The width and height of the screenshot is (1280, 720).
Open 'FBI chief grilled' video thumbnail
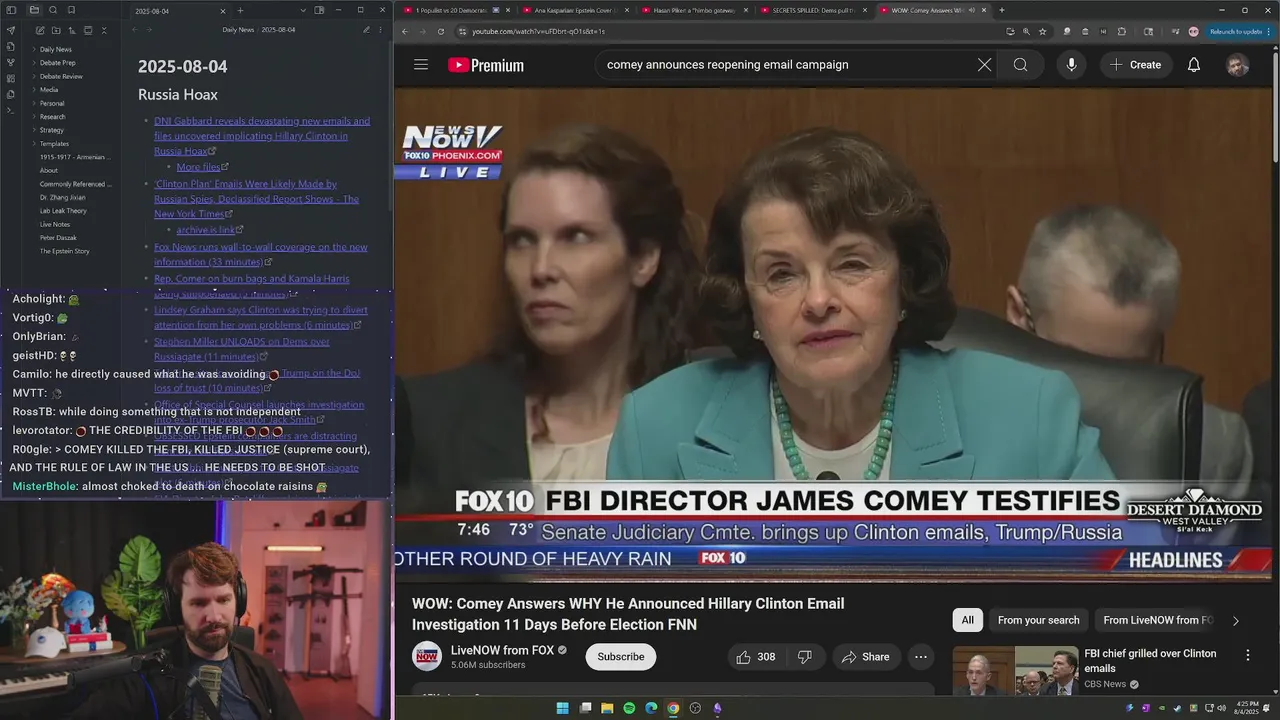pos(1016,670)
